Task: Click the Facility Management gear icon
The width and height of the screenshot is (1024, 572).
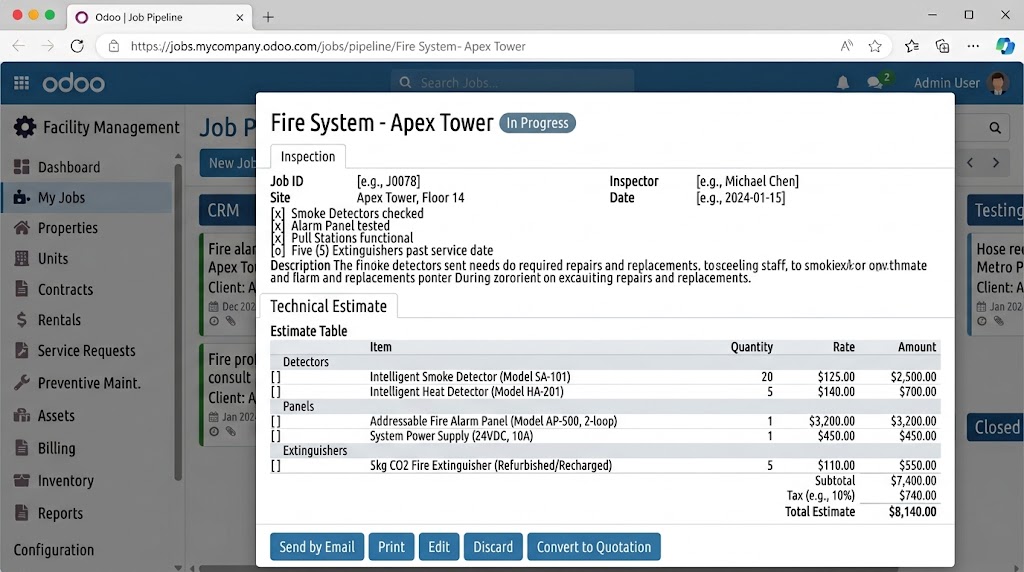Action: tap(25, 127)
